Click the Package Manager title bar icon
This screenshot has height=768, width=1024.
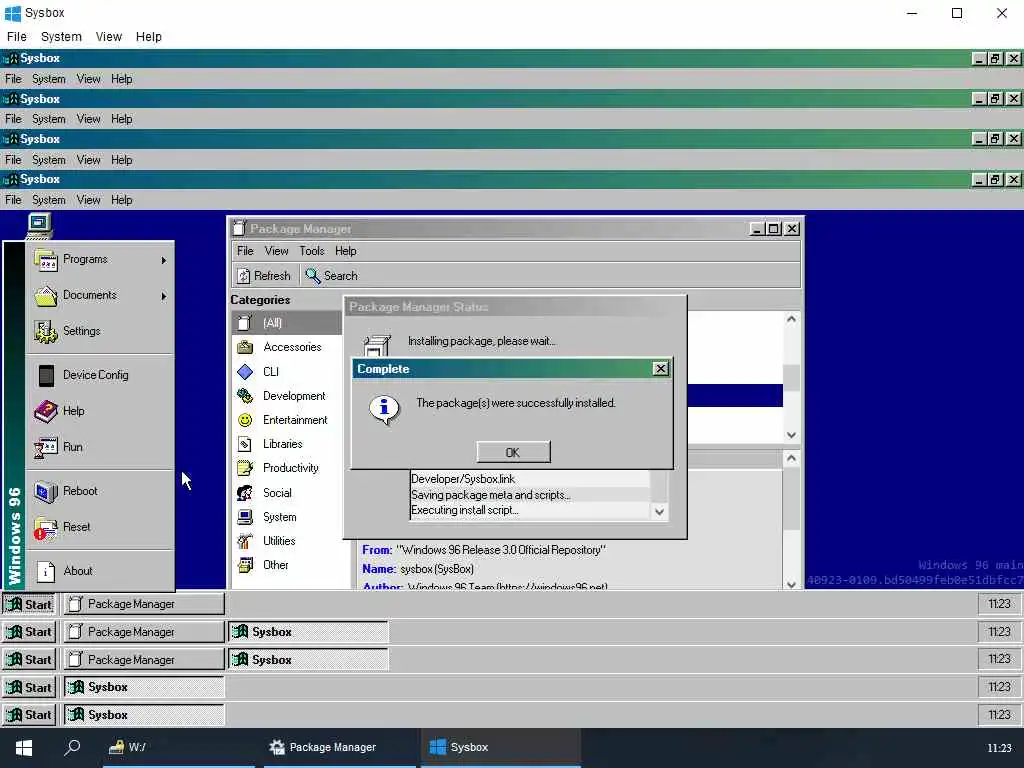(240, 228)
